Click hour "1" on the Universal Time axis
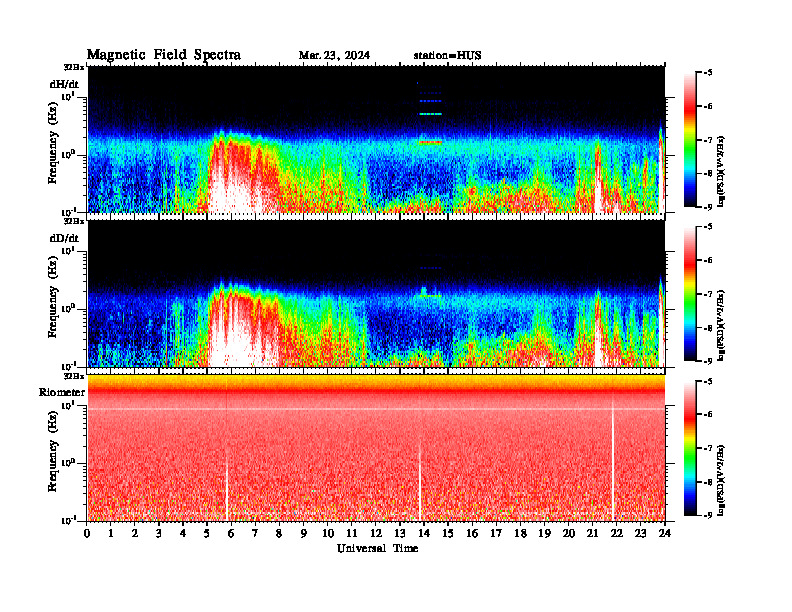Screen dimensions: 792x612 [x=111, y=533]
